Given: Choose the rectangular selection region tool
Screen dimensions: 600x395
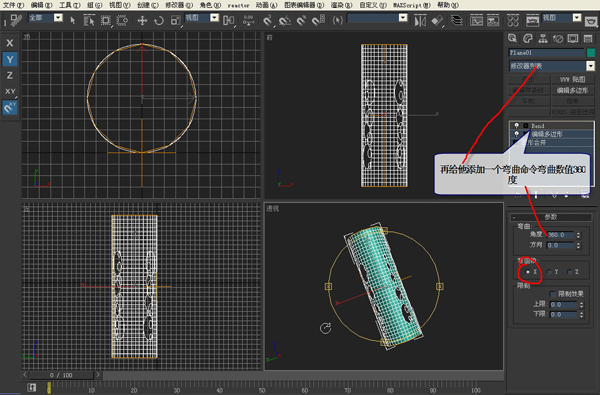Looking at the screenshot, I should coord(106,20).
